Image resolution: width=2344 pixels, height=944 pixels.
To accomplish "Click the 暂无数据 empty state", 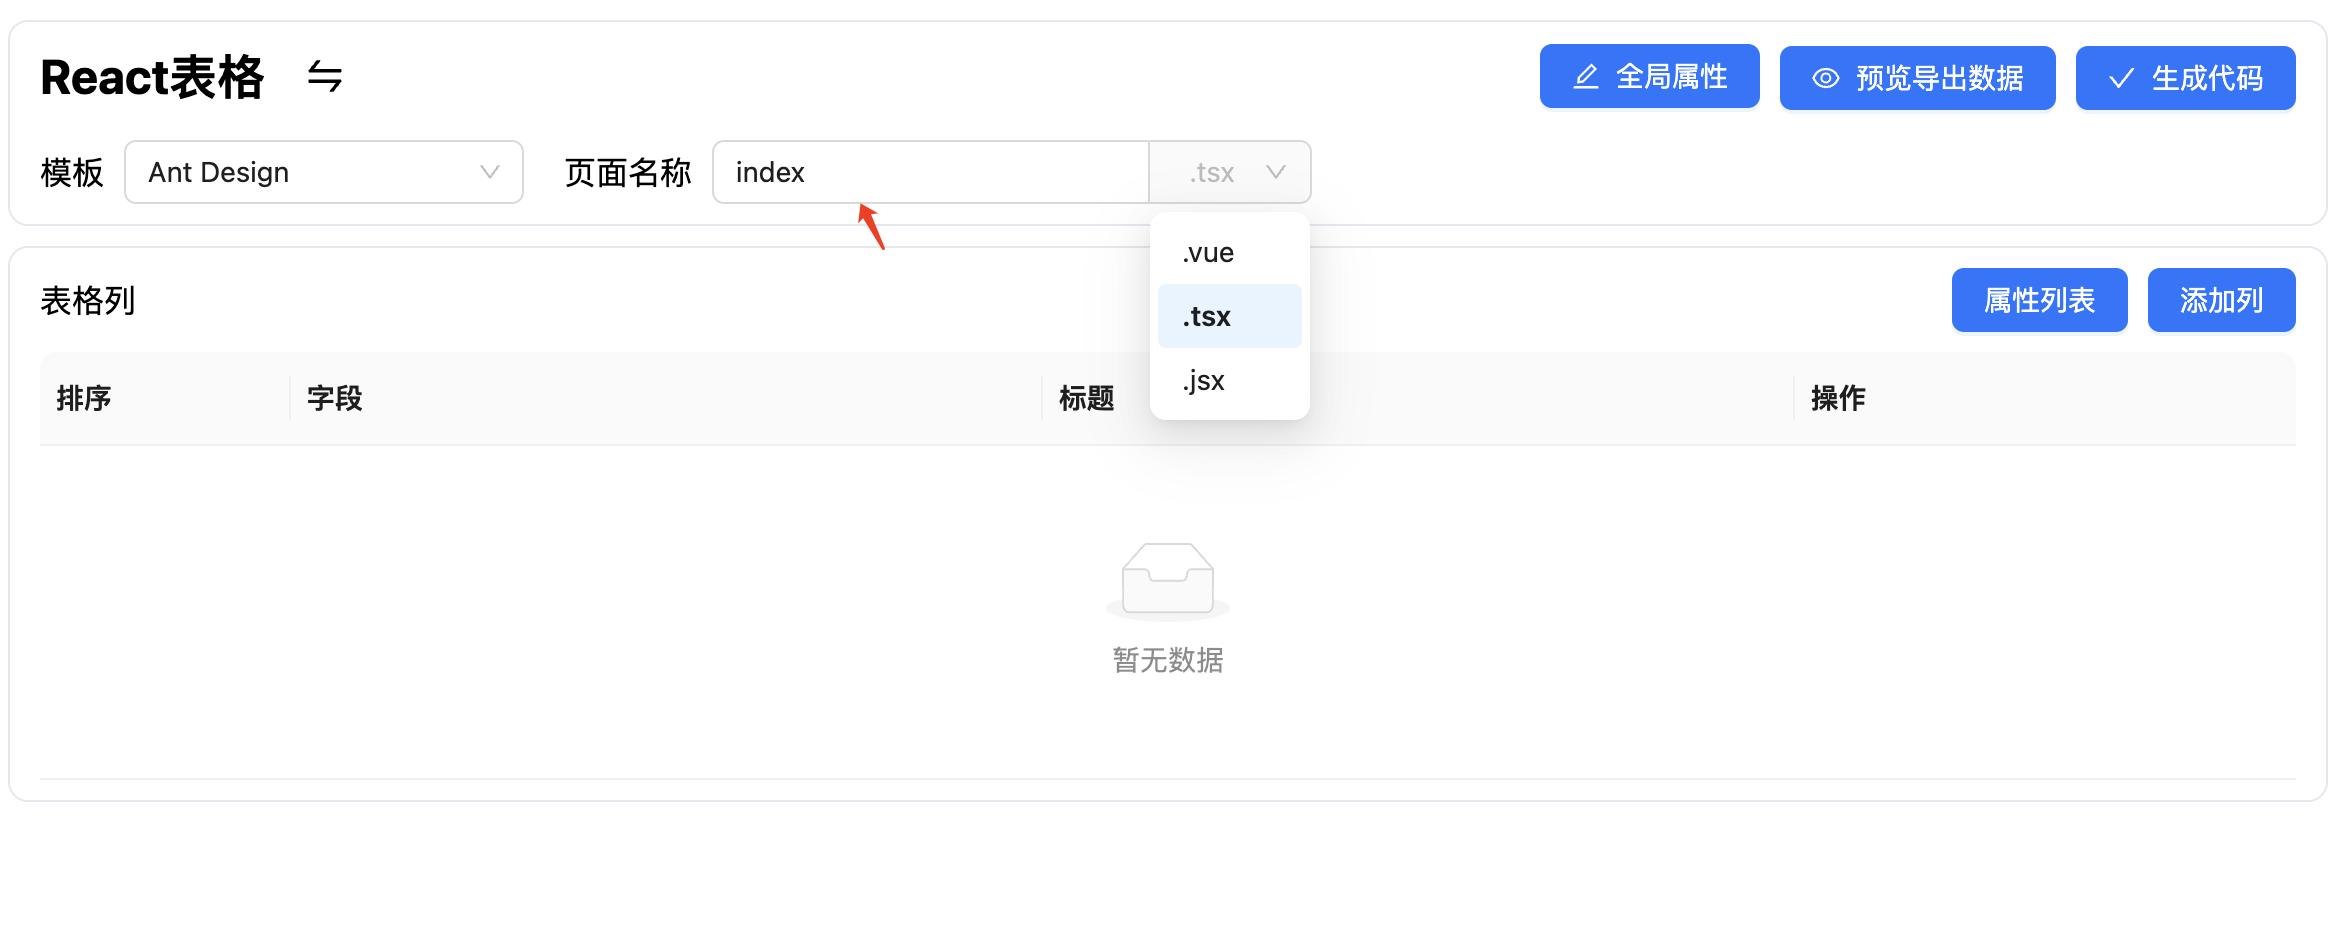I will [1167, 660].
